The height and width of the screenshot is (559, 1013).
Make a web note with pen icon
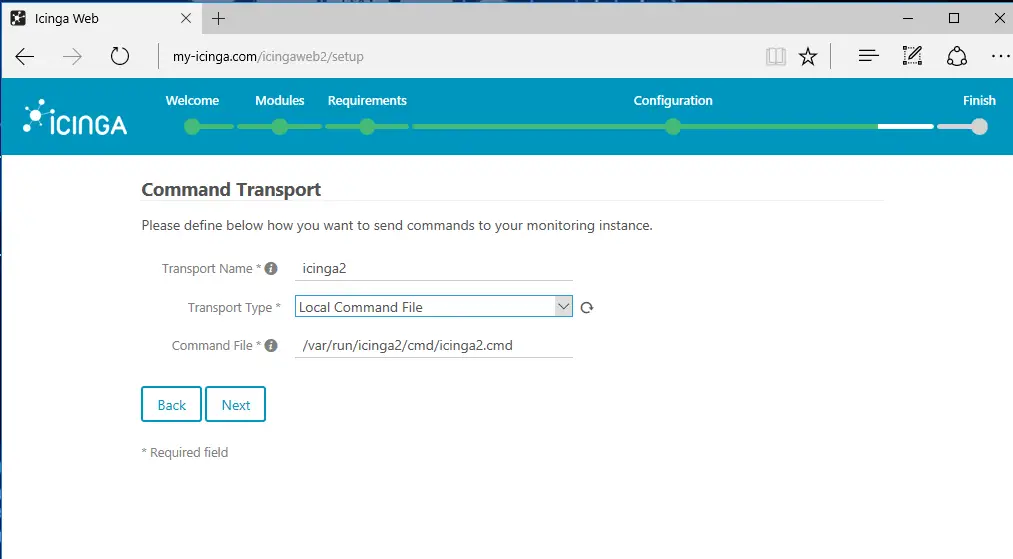912,56
